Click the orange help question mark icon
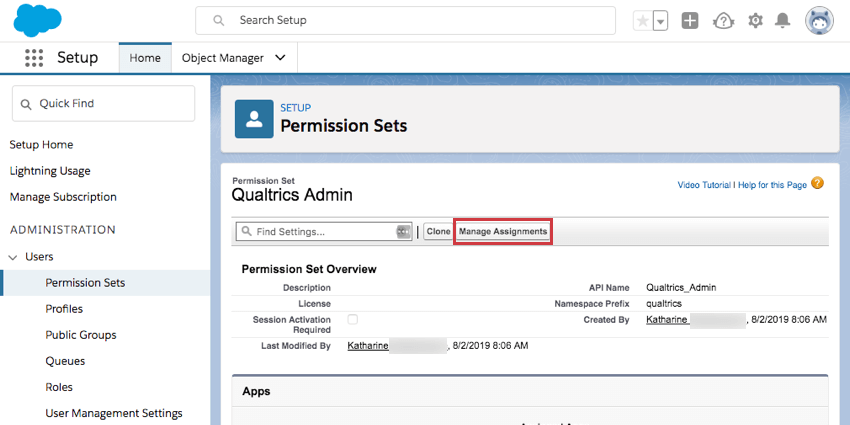The height and width of the screenshot is (425, 850). click(x=818, y=184)
